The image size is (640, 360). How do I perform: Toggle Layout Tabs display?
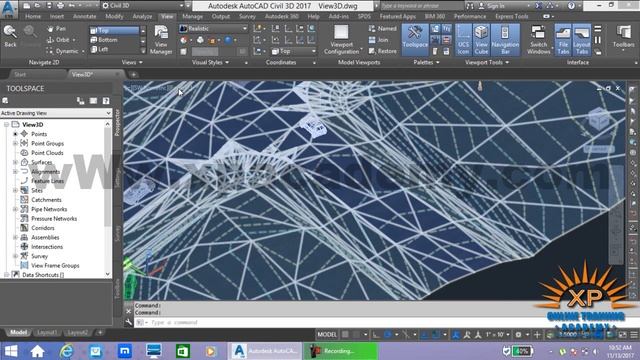pos(582,40)
